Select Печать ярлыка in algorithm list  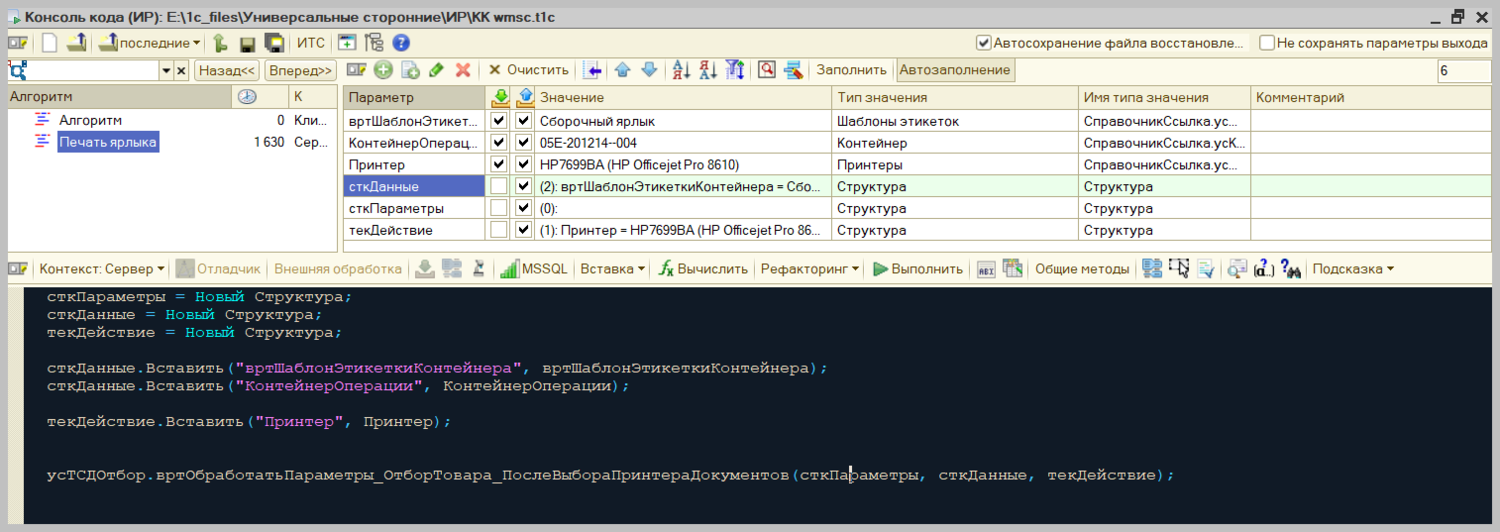pos(107,142)
